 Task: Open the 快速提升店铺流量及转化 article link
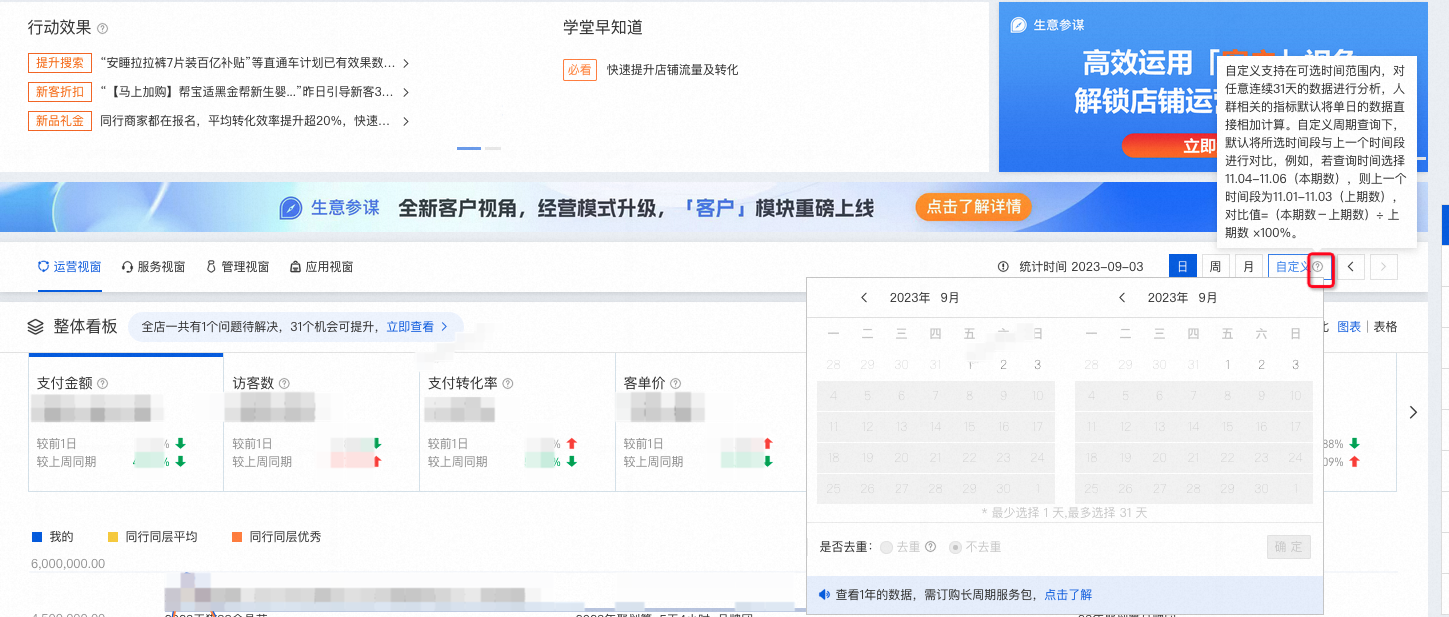click(x=672, y=70)
